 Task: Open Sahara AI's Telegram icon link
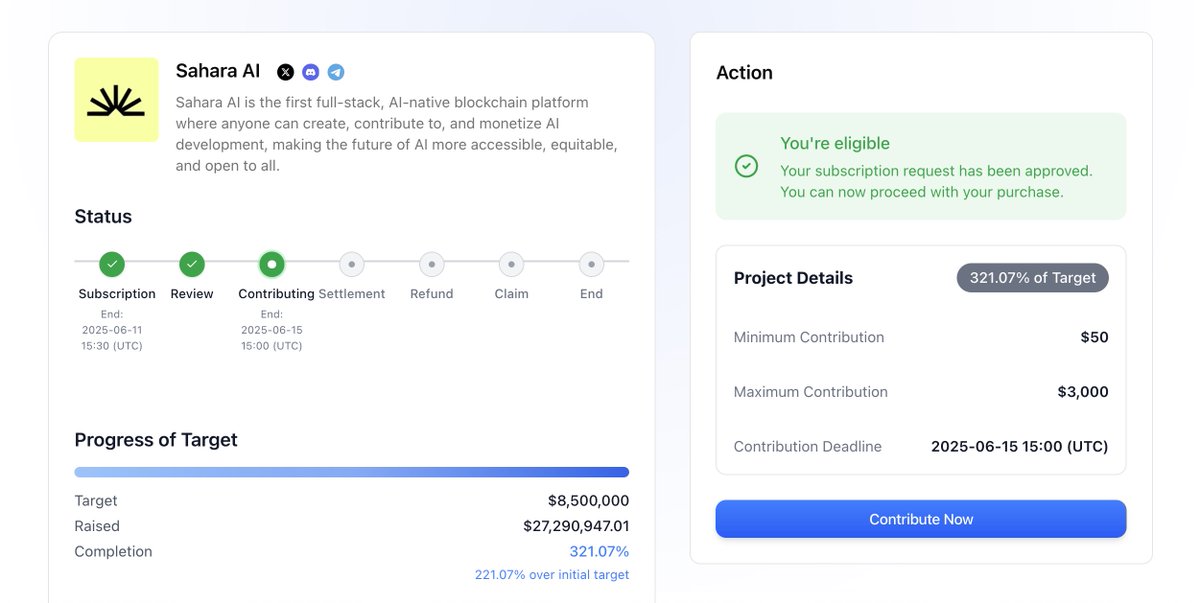(336, 72)
